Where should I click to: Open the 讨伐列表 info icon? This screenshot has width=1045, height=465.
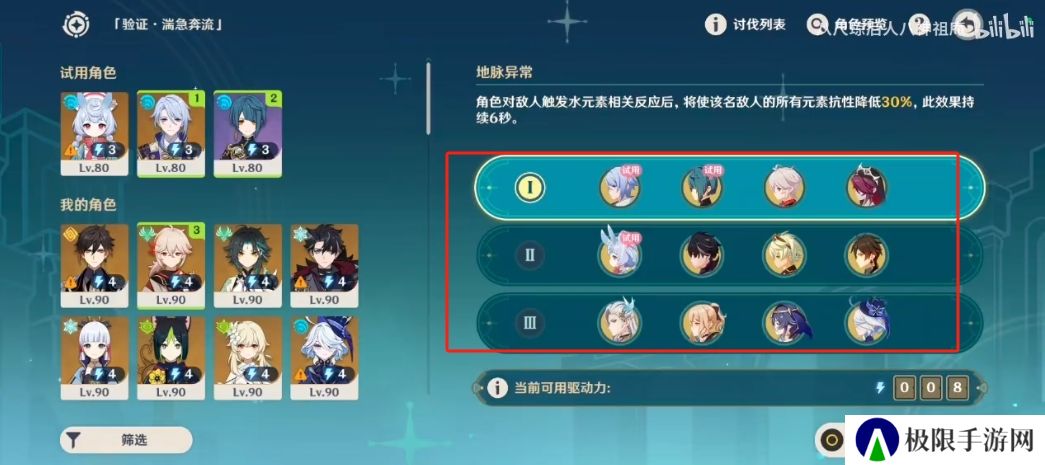pos(716,25)
